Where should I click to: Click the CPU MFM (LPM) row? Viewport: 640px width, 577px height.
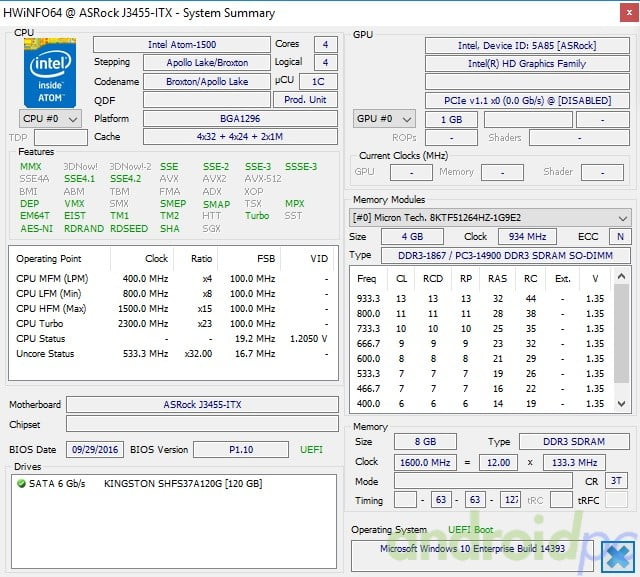click(173, 279)
